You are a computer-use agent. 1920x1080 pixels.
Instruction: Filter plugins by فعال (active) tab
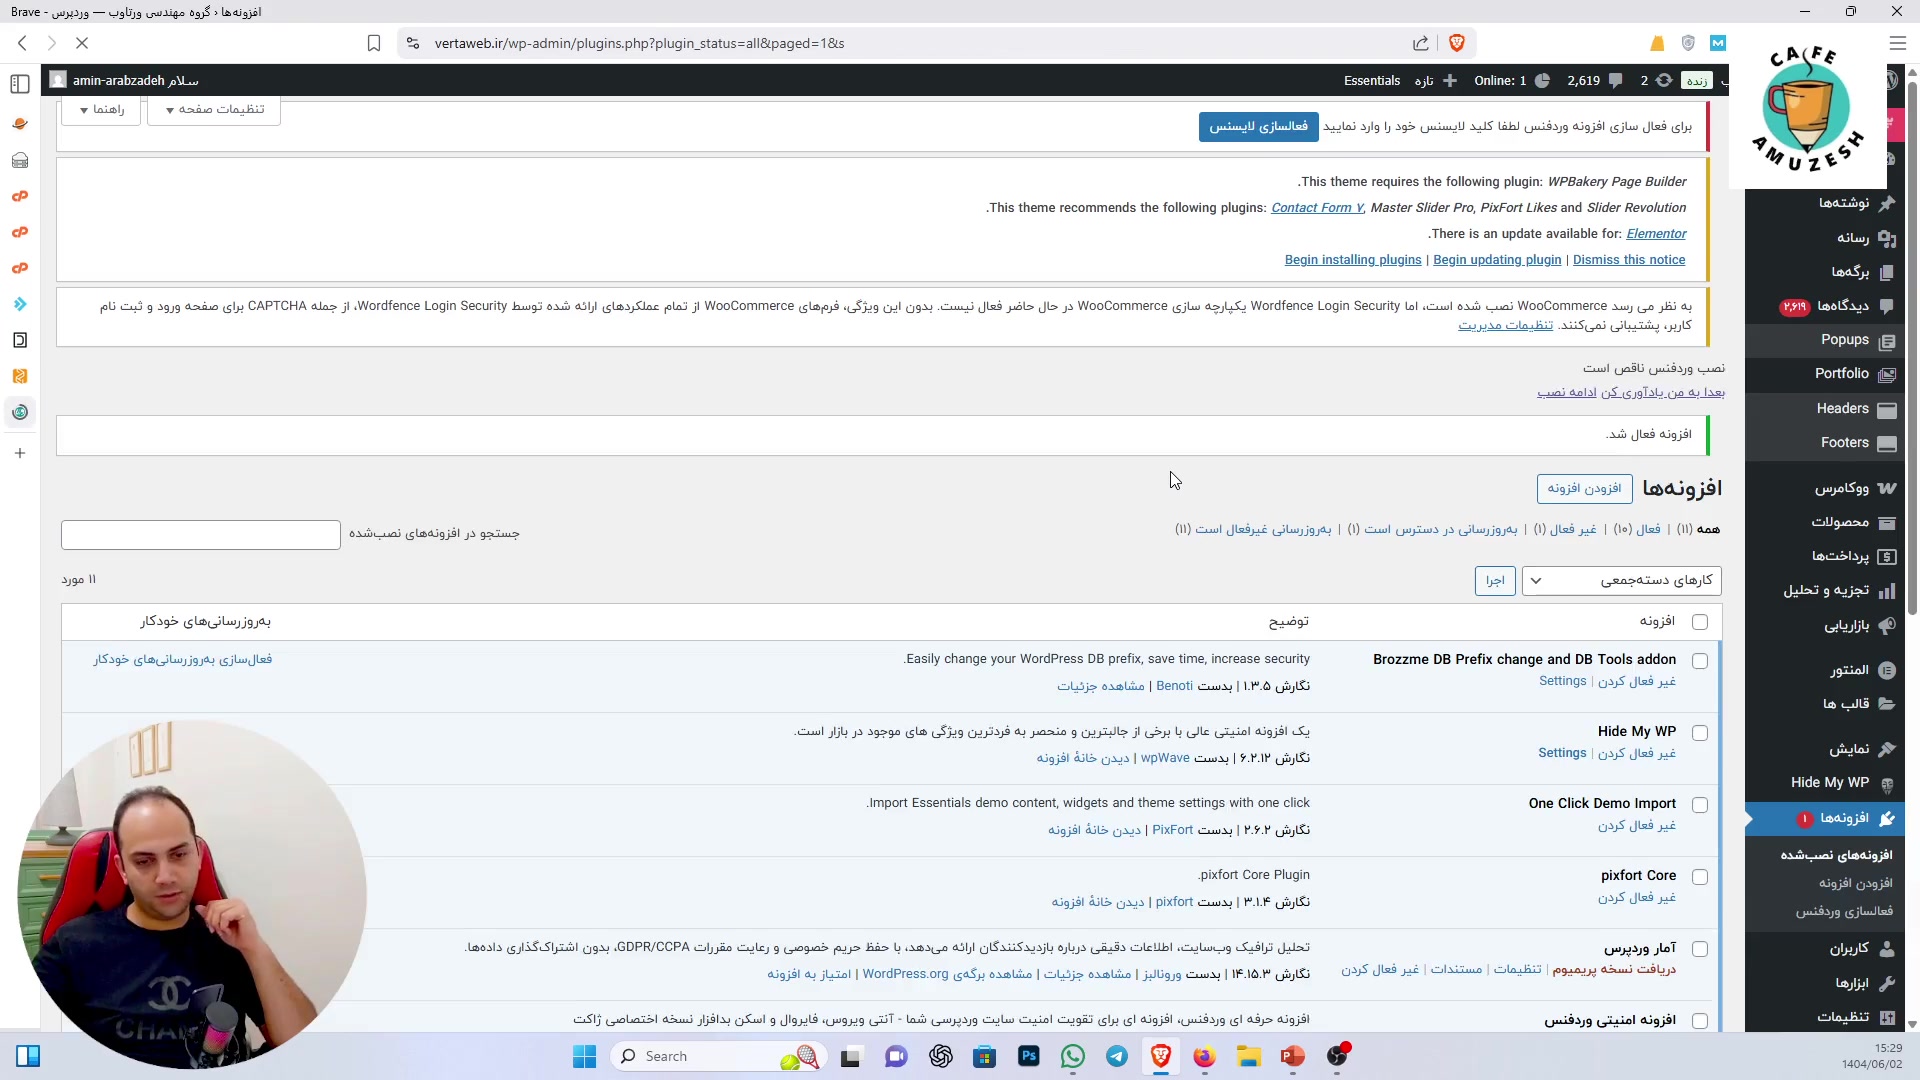click(1648, 529)
